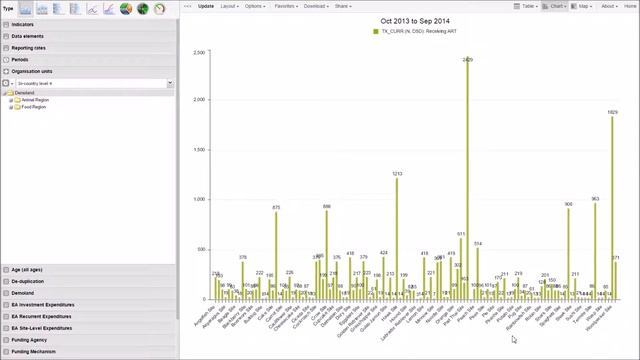This screenshot has height=360, width=640.
Task: Expand EA Investment Expenditures dimension
Action: coord(89,305)
